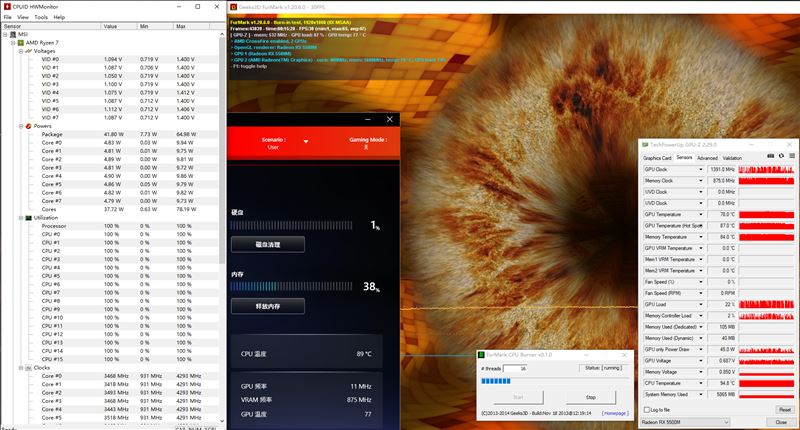
Task: Click the Clocks category icon
Action: [29, 368]
